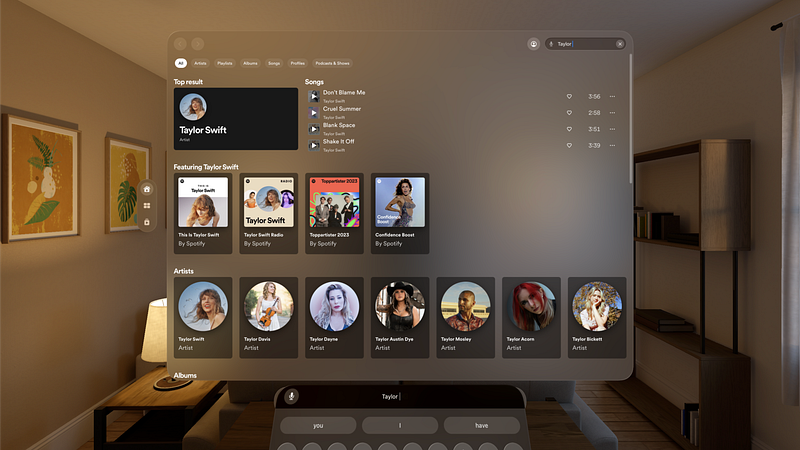
Task: Open more options for Blank Space
Action: 613,129
